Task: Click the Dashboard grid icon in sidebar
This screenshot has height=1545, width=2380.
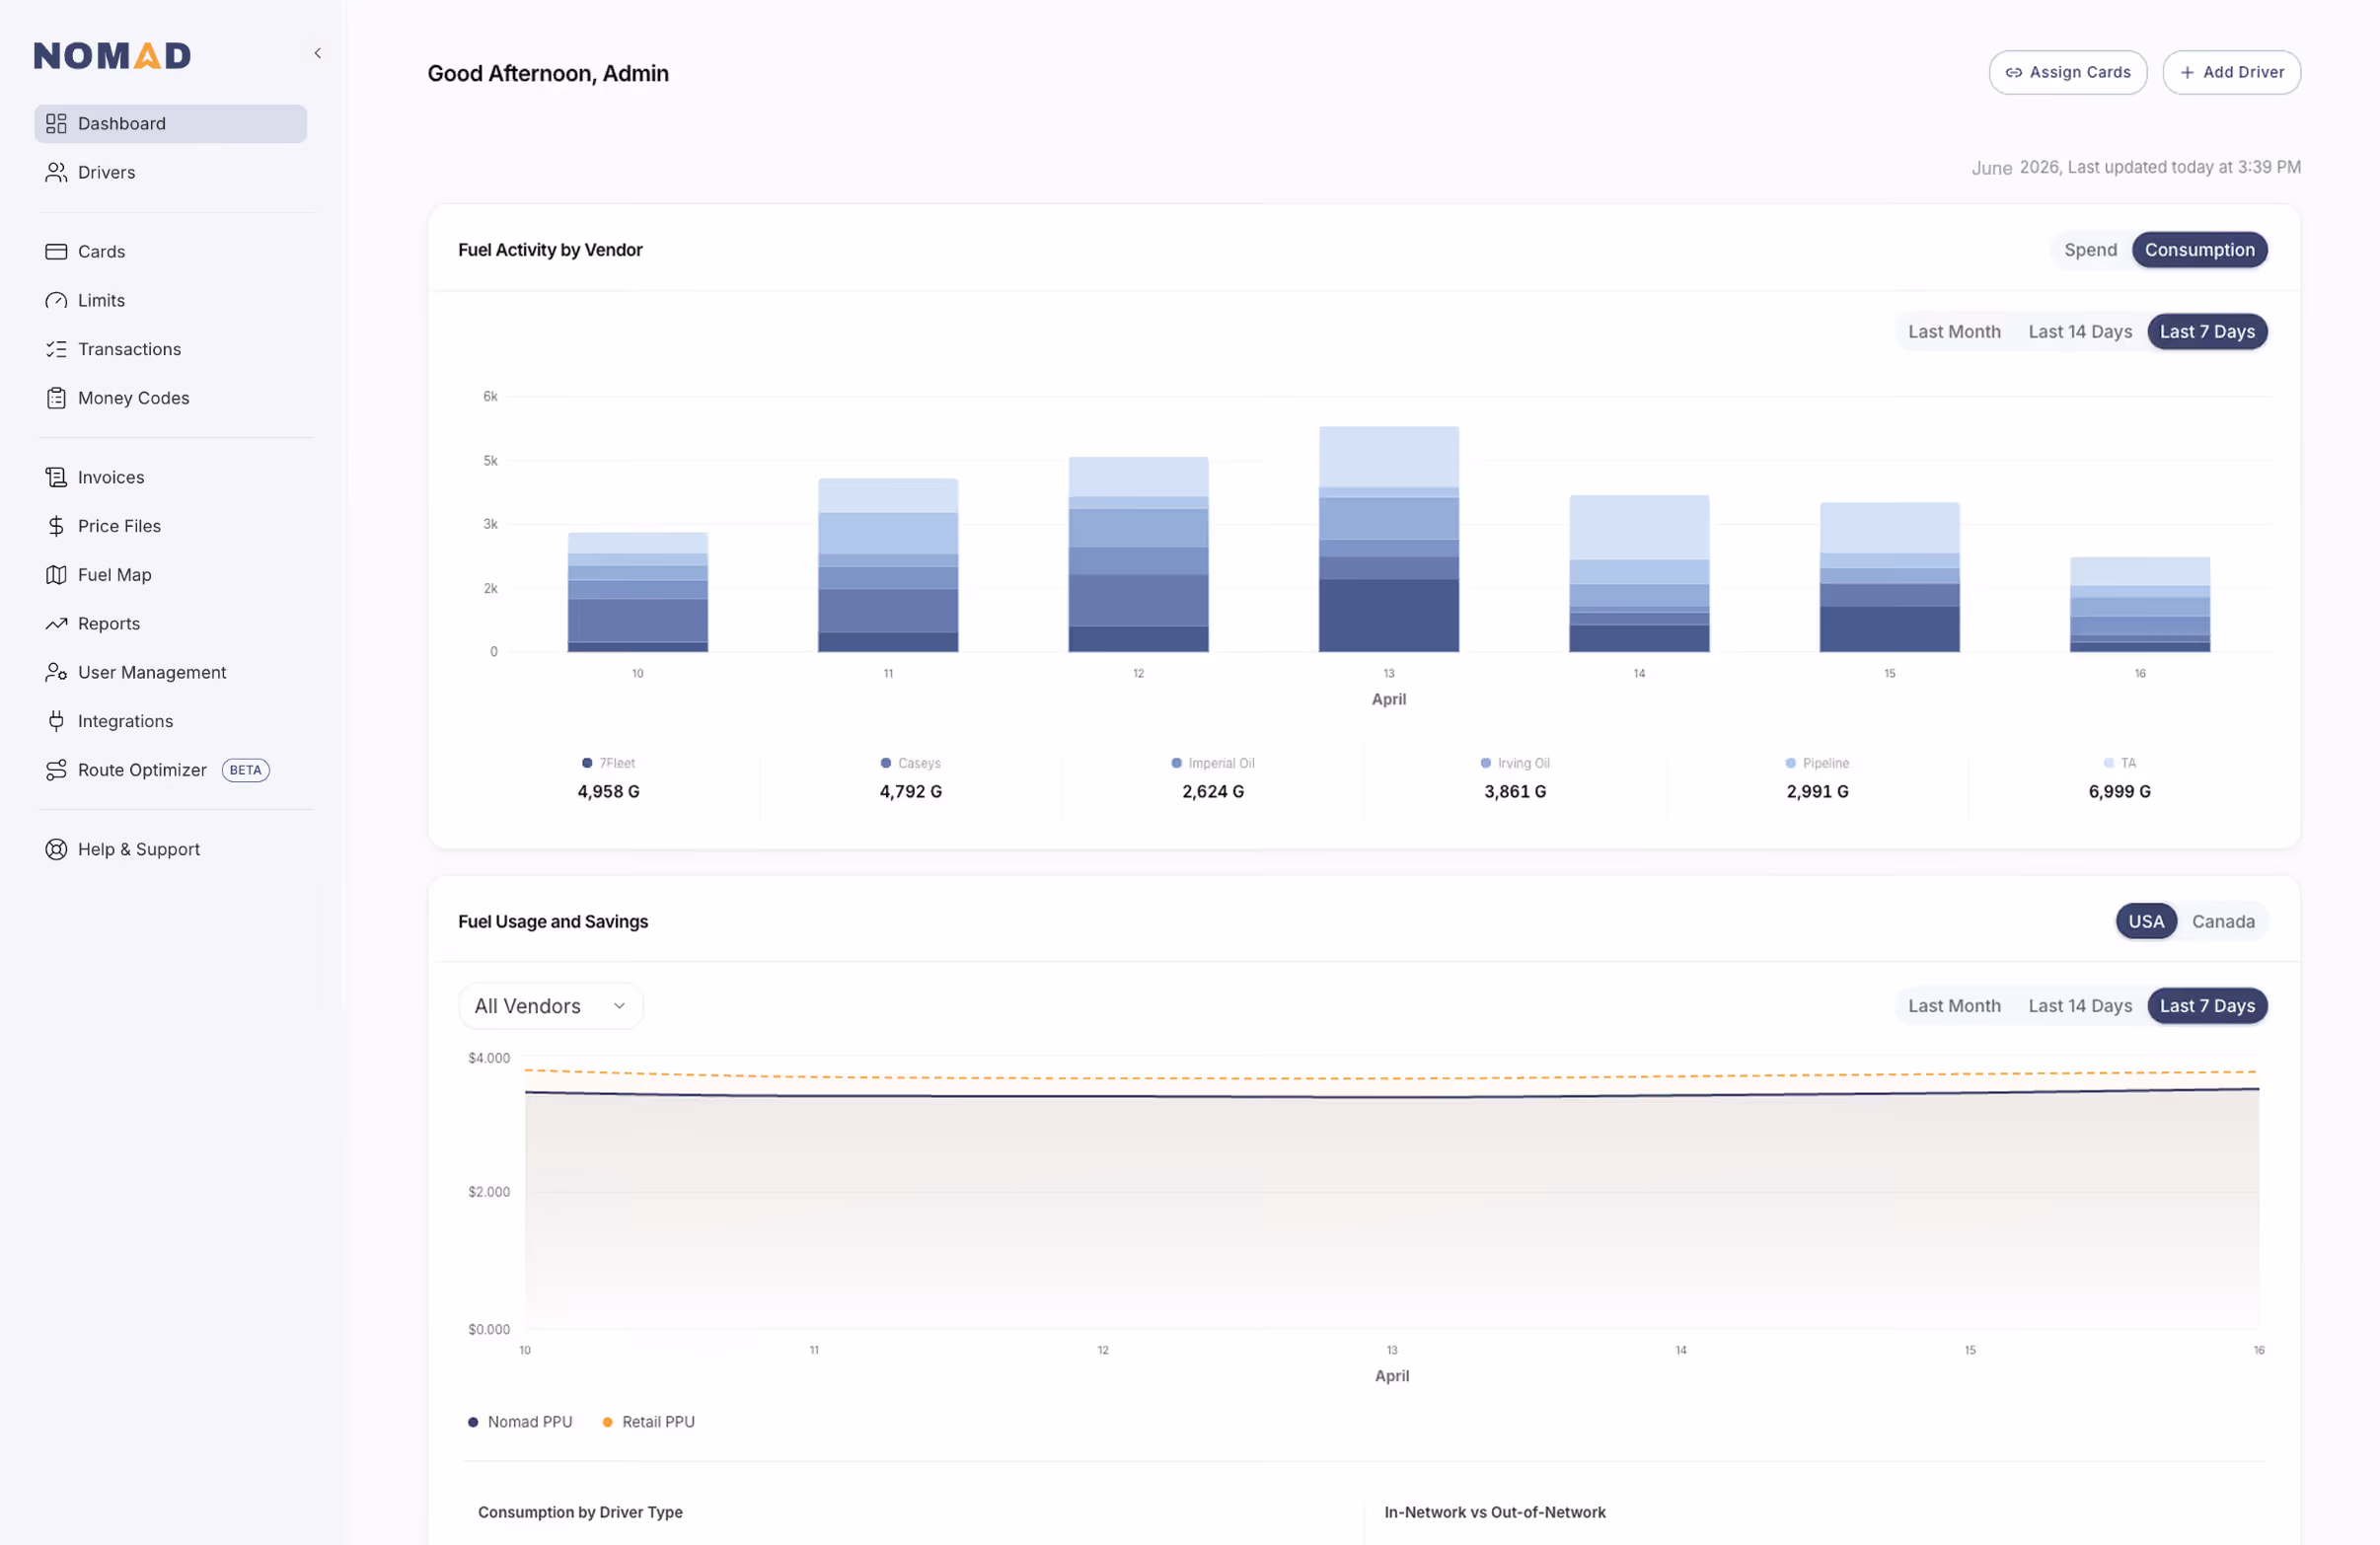Action: tap(56, 124)
